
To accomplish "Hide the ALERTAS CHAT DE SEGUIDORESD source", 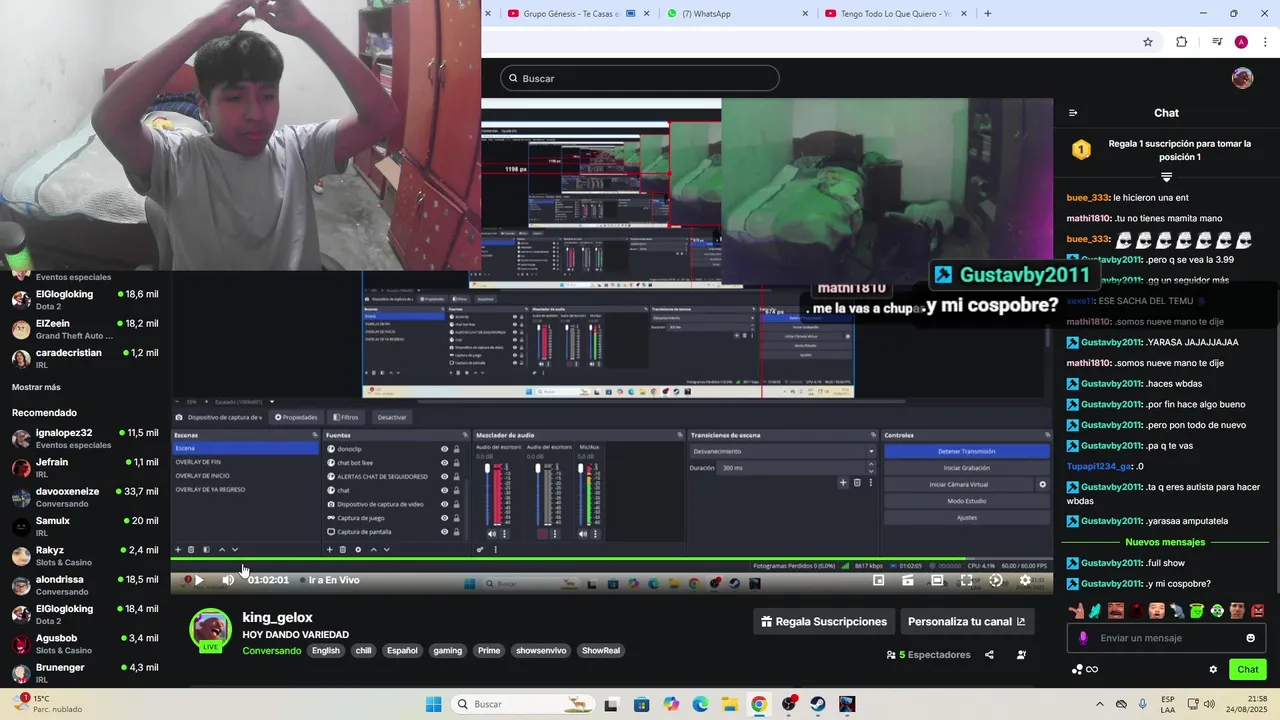I will (x=444, y=476).
